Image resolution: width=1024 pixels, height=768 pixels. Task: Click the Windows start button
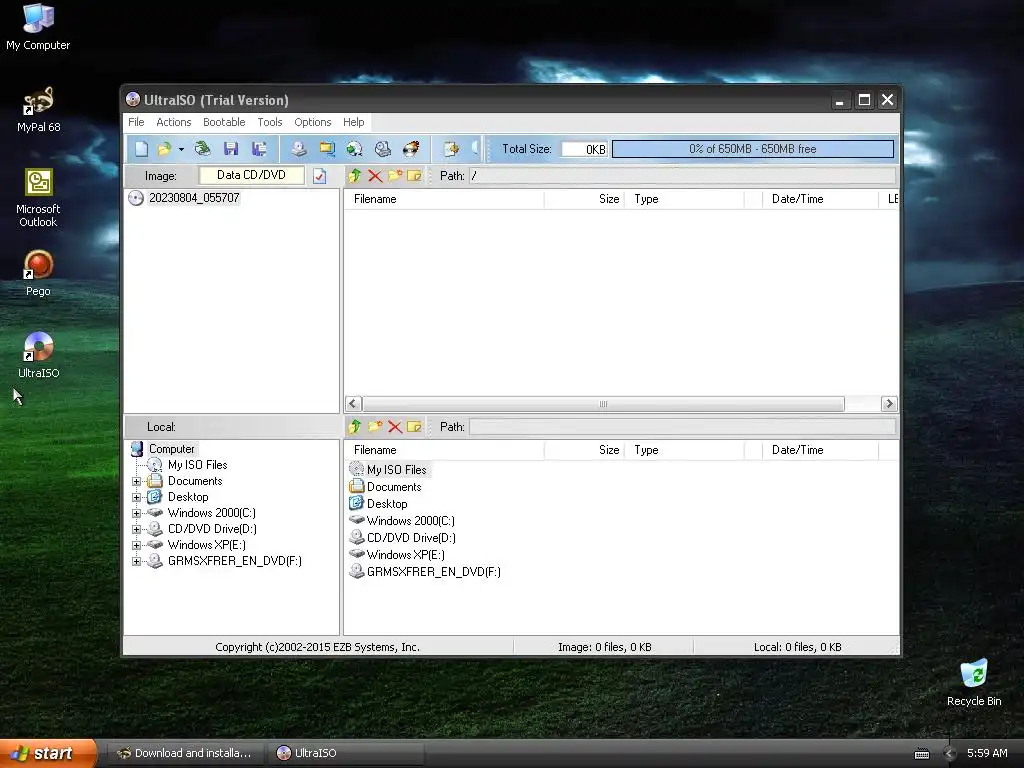click(48, 753)
